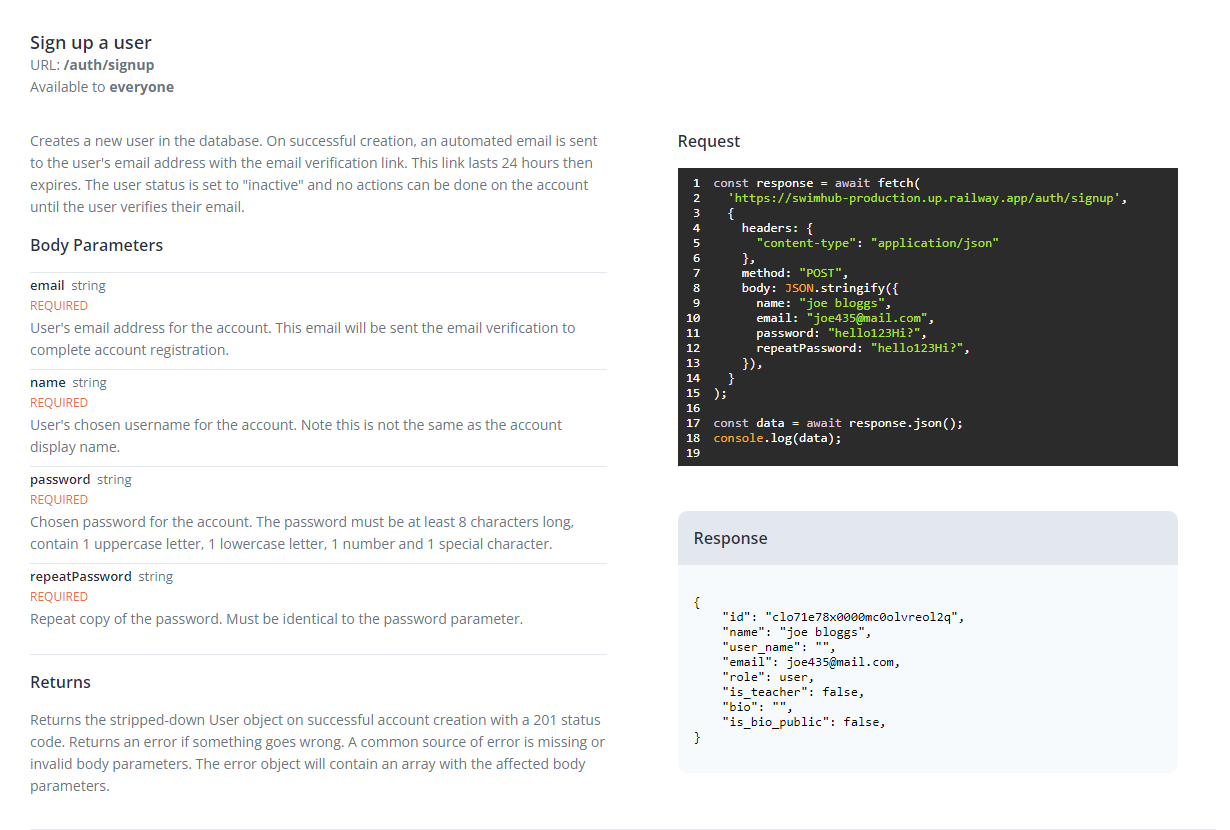1230x830 pixels.
Task: Click the "is_teacher": false response line
Action: click(x=793, y=692)
